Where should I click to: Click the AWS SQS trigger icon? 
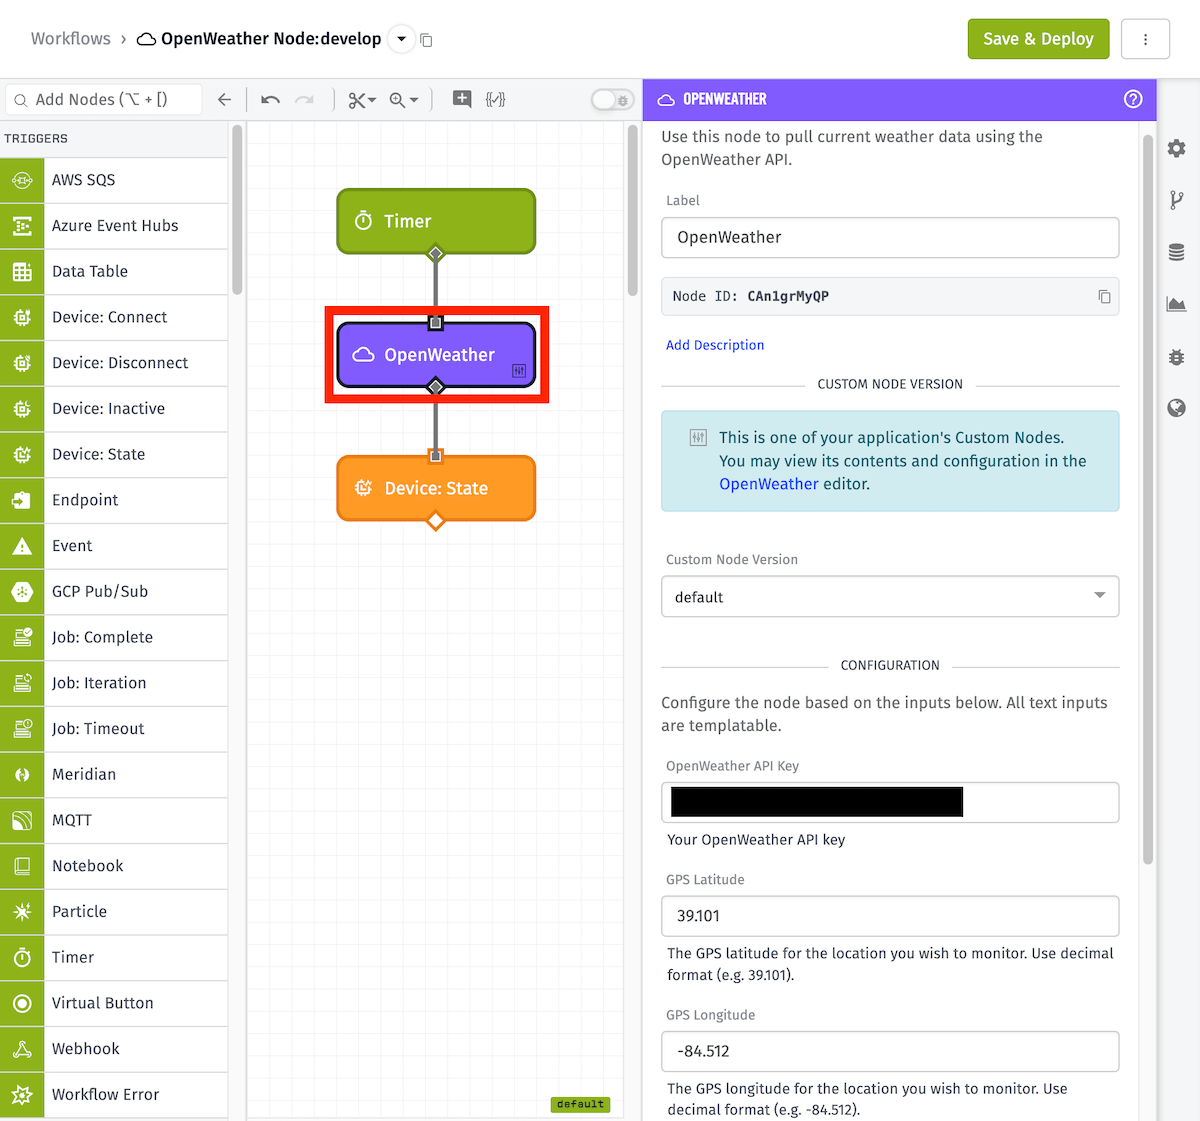pos(22,180)
